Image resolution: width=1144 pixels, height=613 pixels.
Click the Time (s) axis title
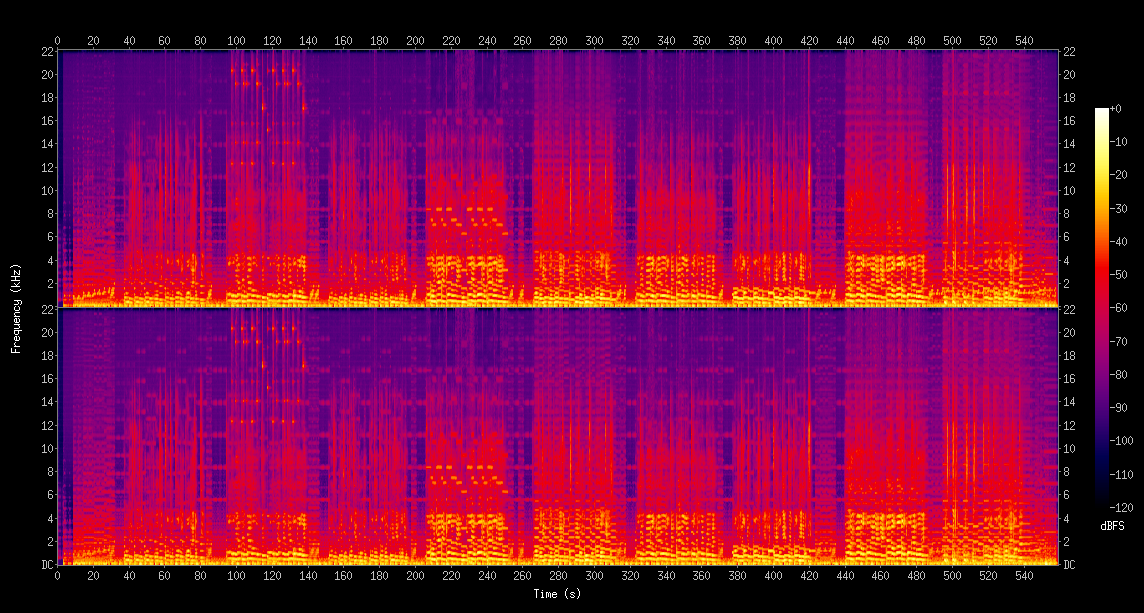tap(557, 594)
